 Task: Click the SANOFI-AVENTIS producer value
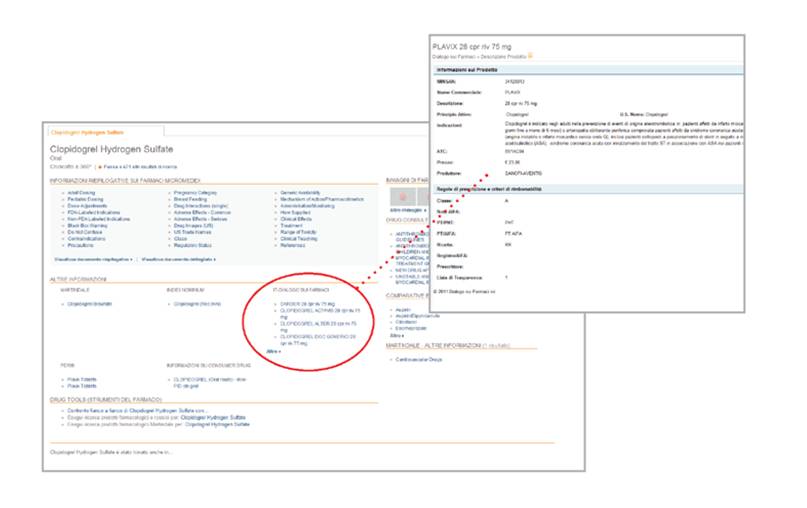(x=523, y=173)
